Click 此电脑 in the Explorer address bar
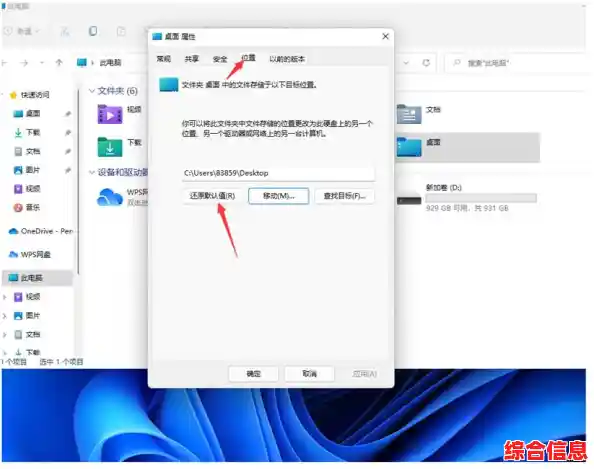 pyautogui.click(x=111, y=63)
